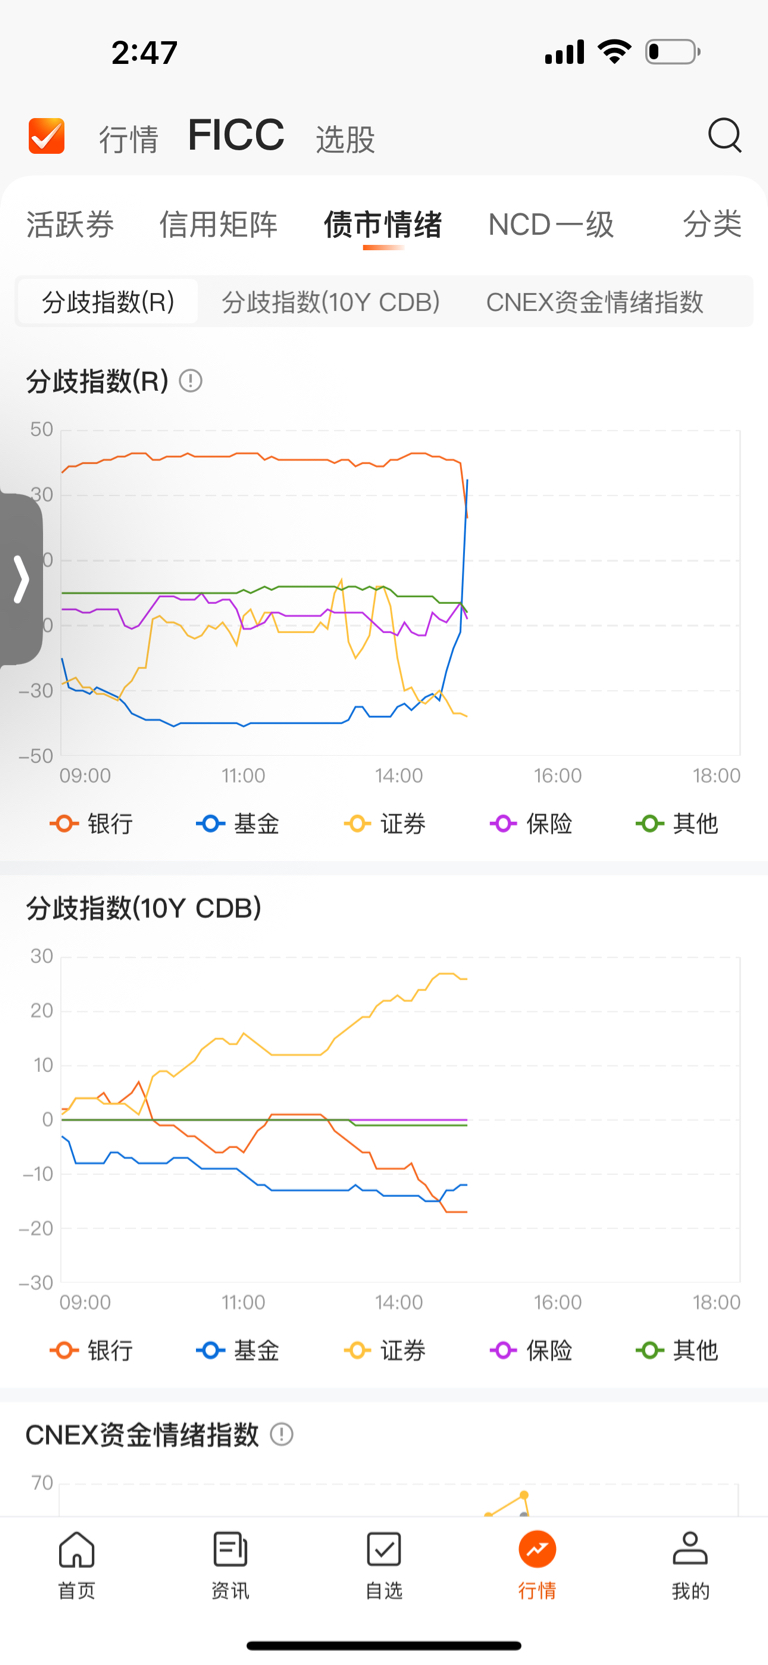The width and height of the screenshot is (768, 1665).
Task: Open 资讯 news icon in bottom bar
Action: click(x=230, y=1565)
